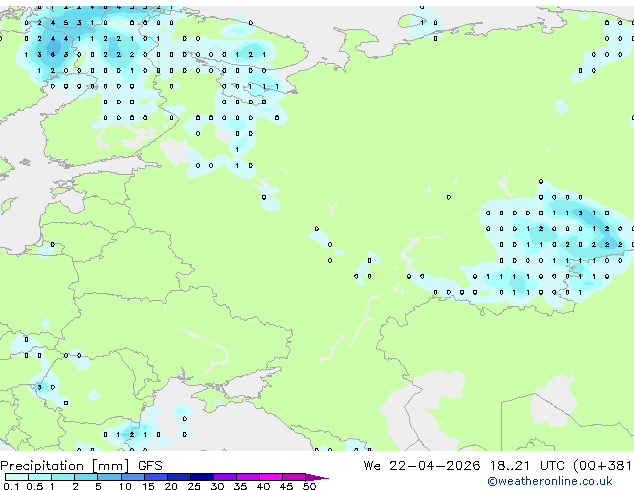Select the 0.5–1 mm legend color swatch

[x=40, y=477]
